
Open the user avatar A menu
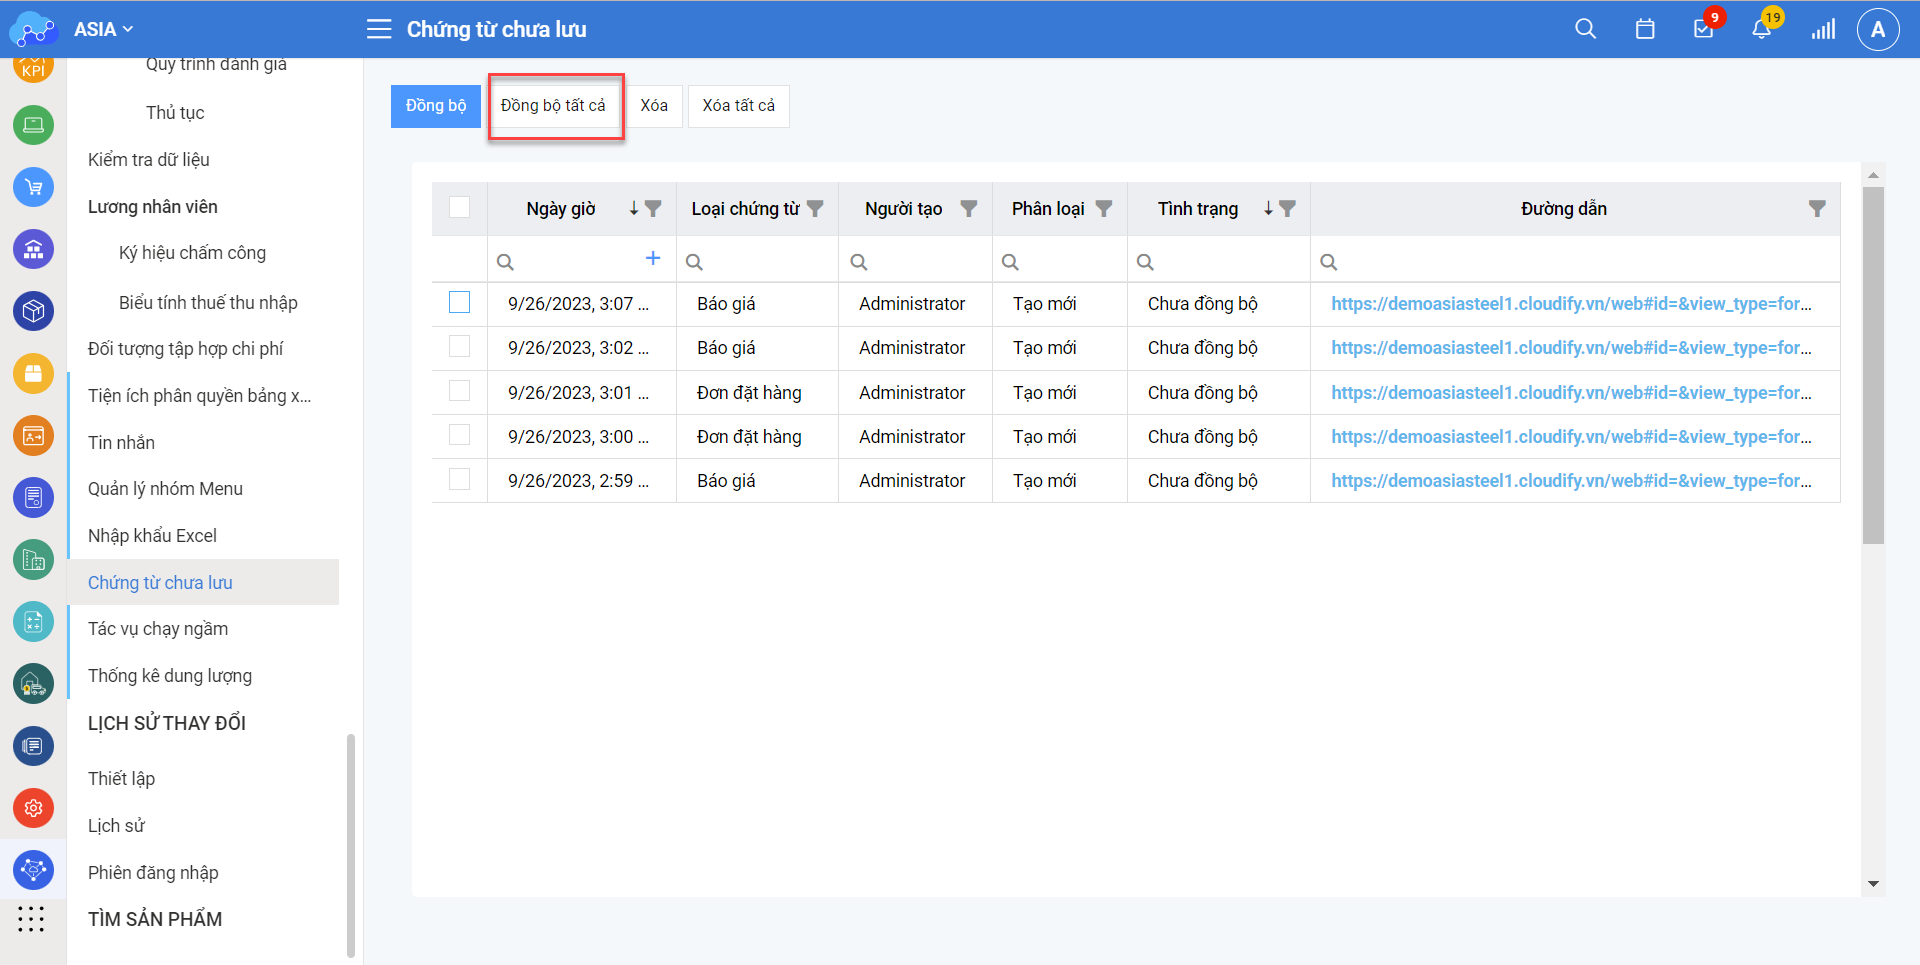coord(1878,29)
